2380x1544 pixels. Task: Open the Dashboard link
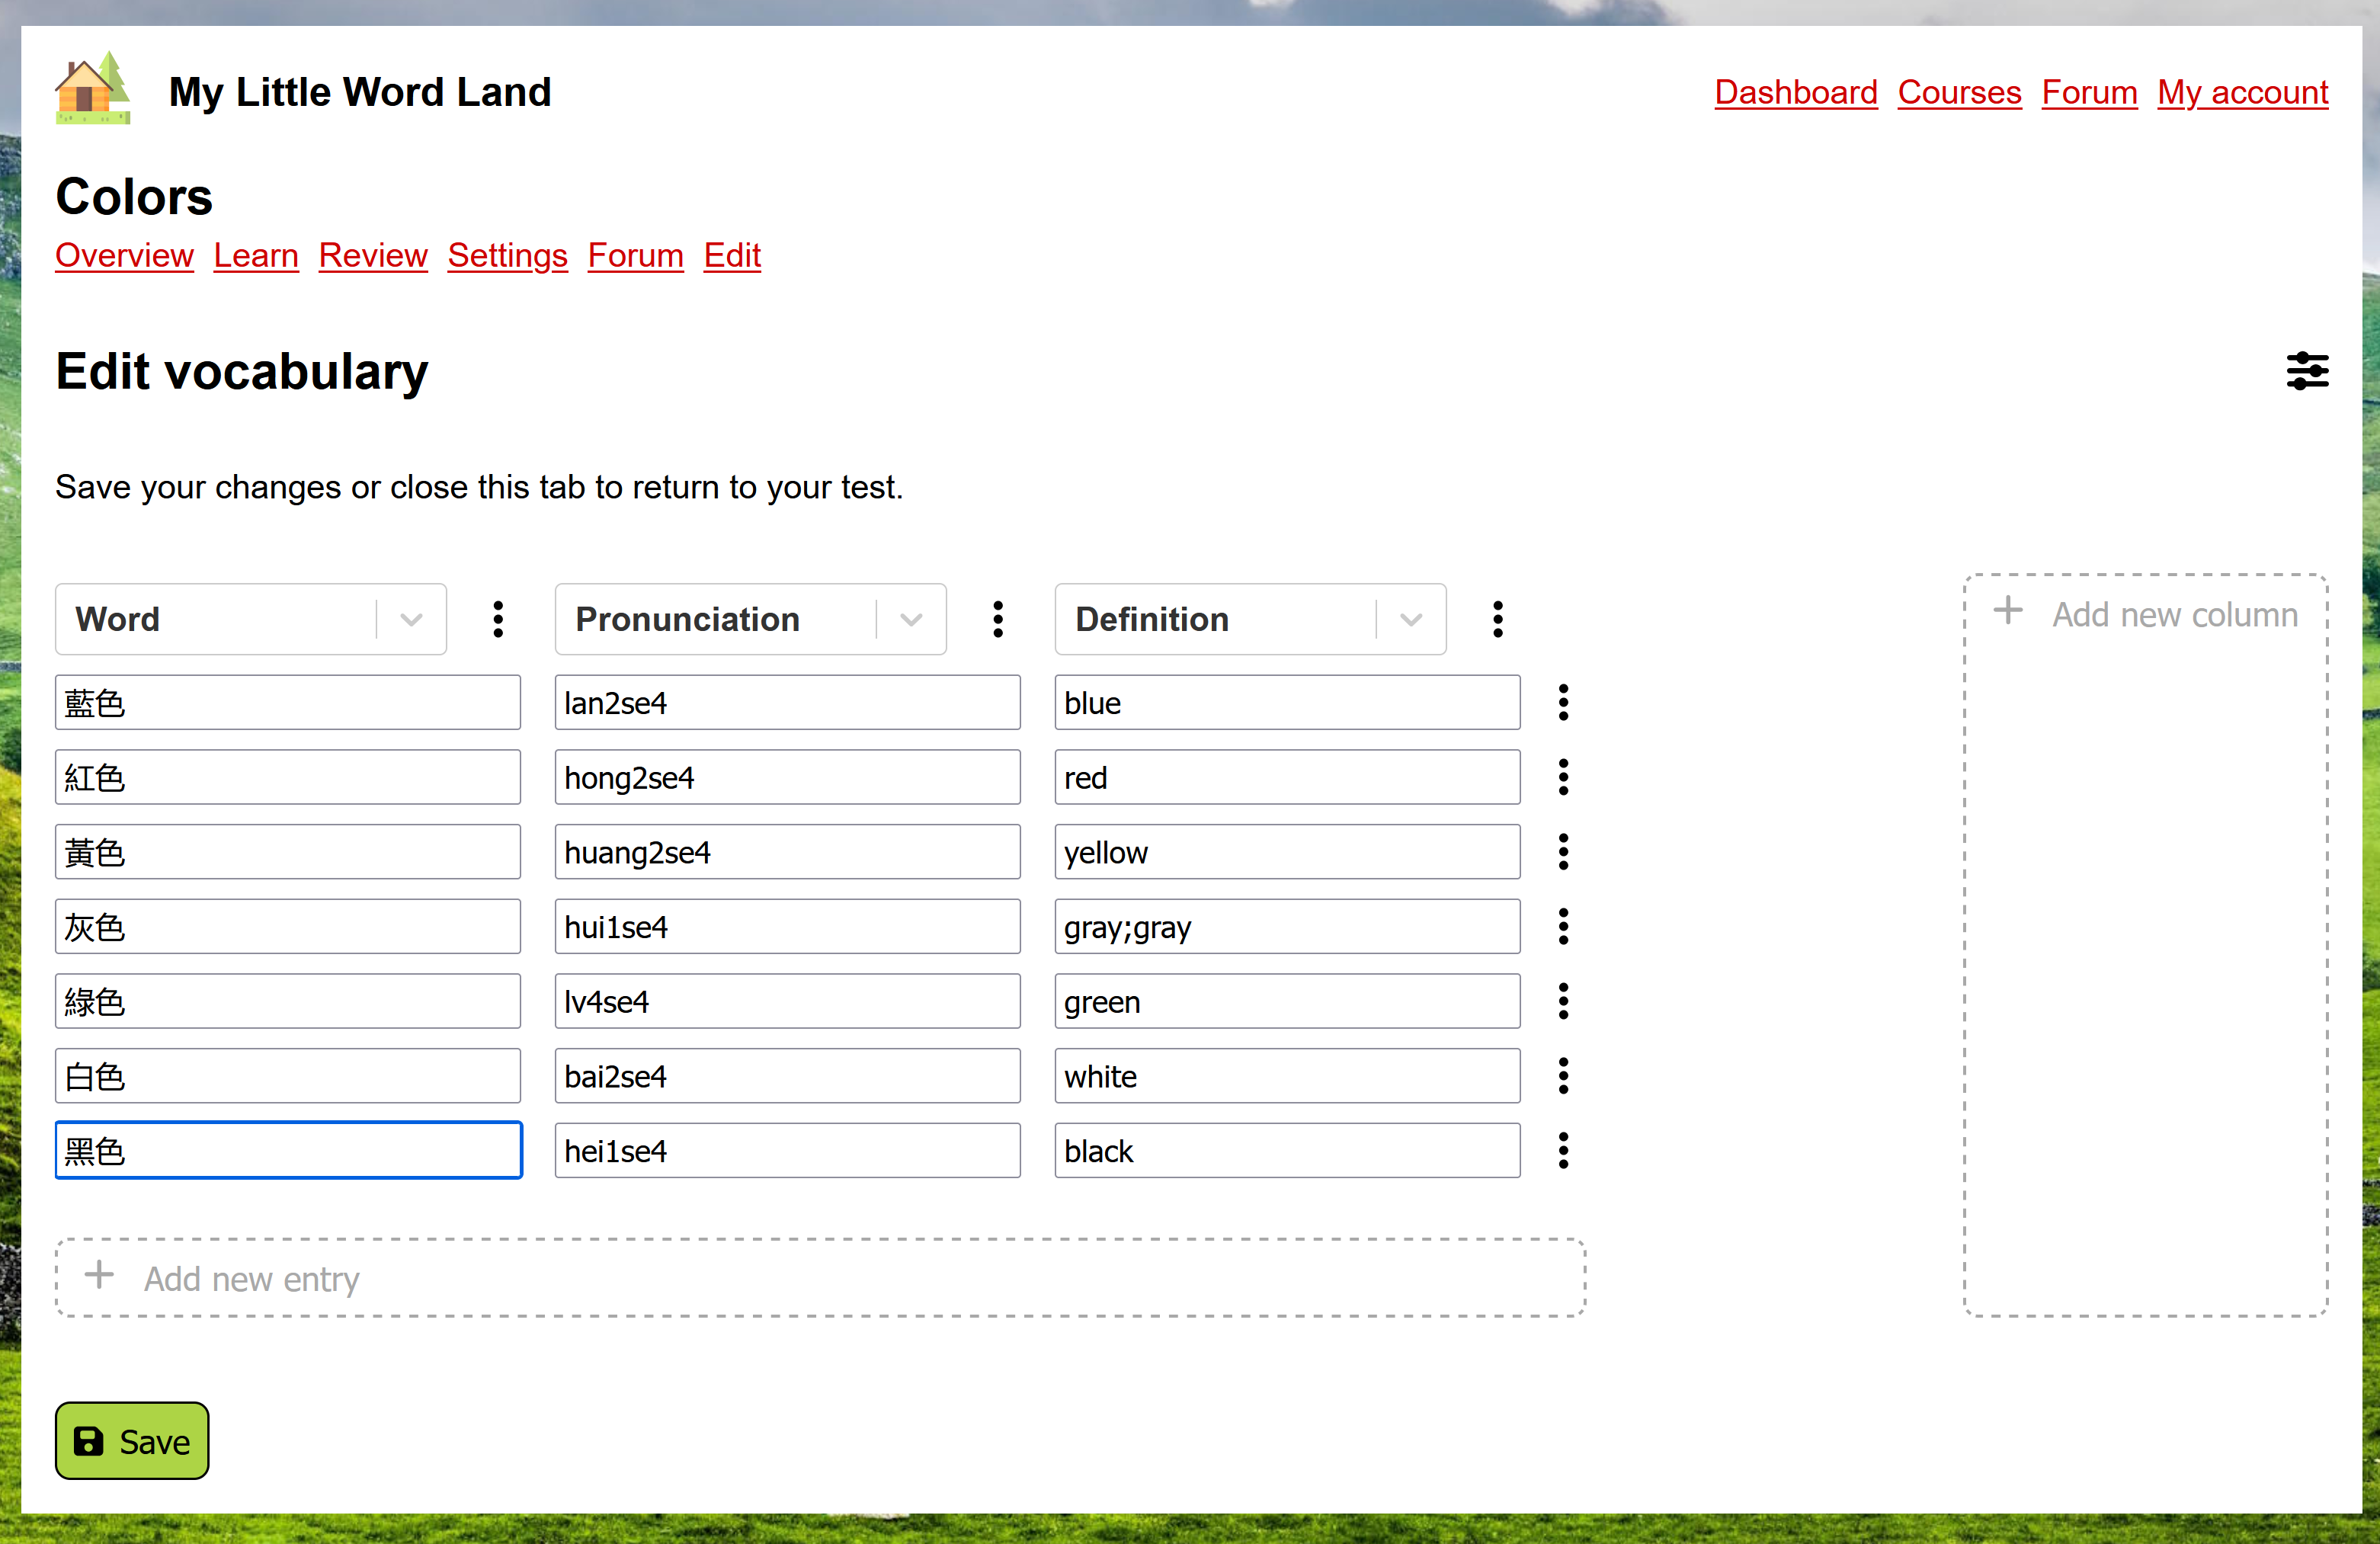tap(1795, 92)
